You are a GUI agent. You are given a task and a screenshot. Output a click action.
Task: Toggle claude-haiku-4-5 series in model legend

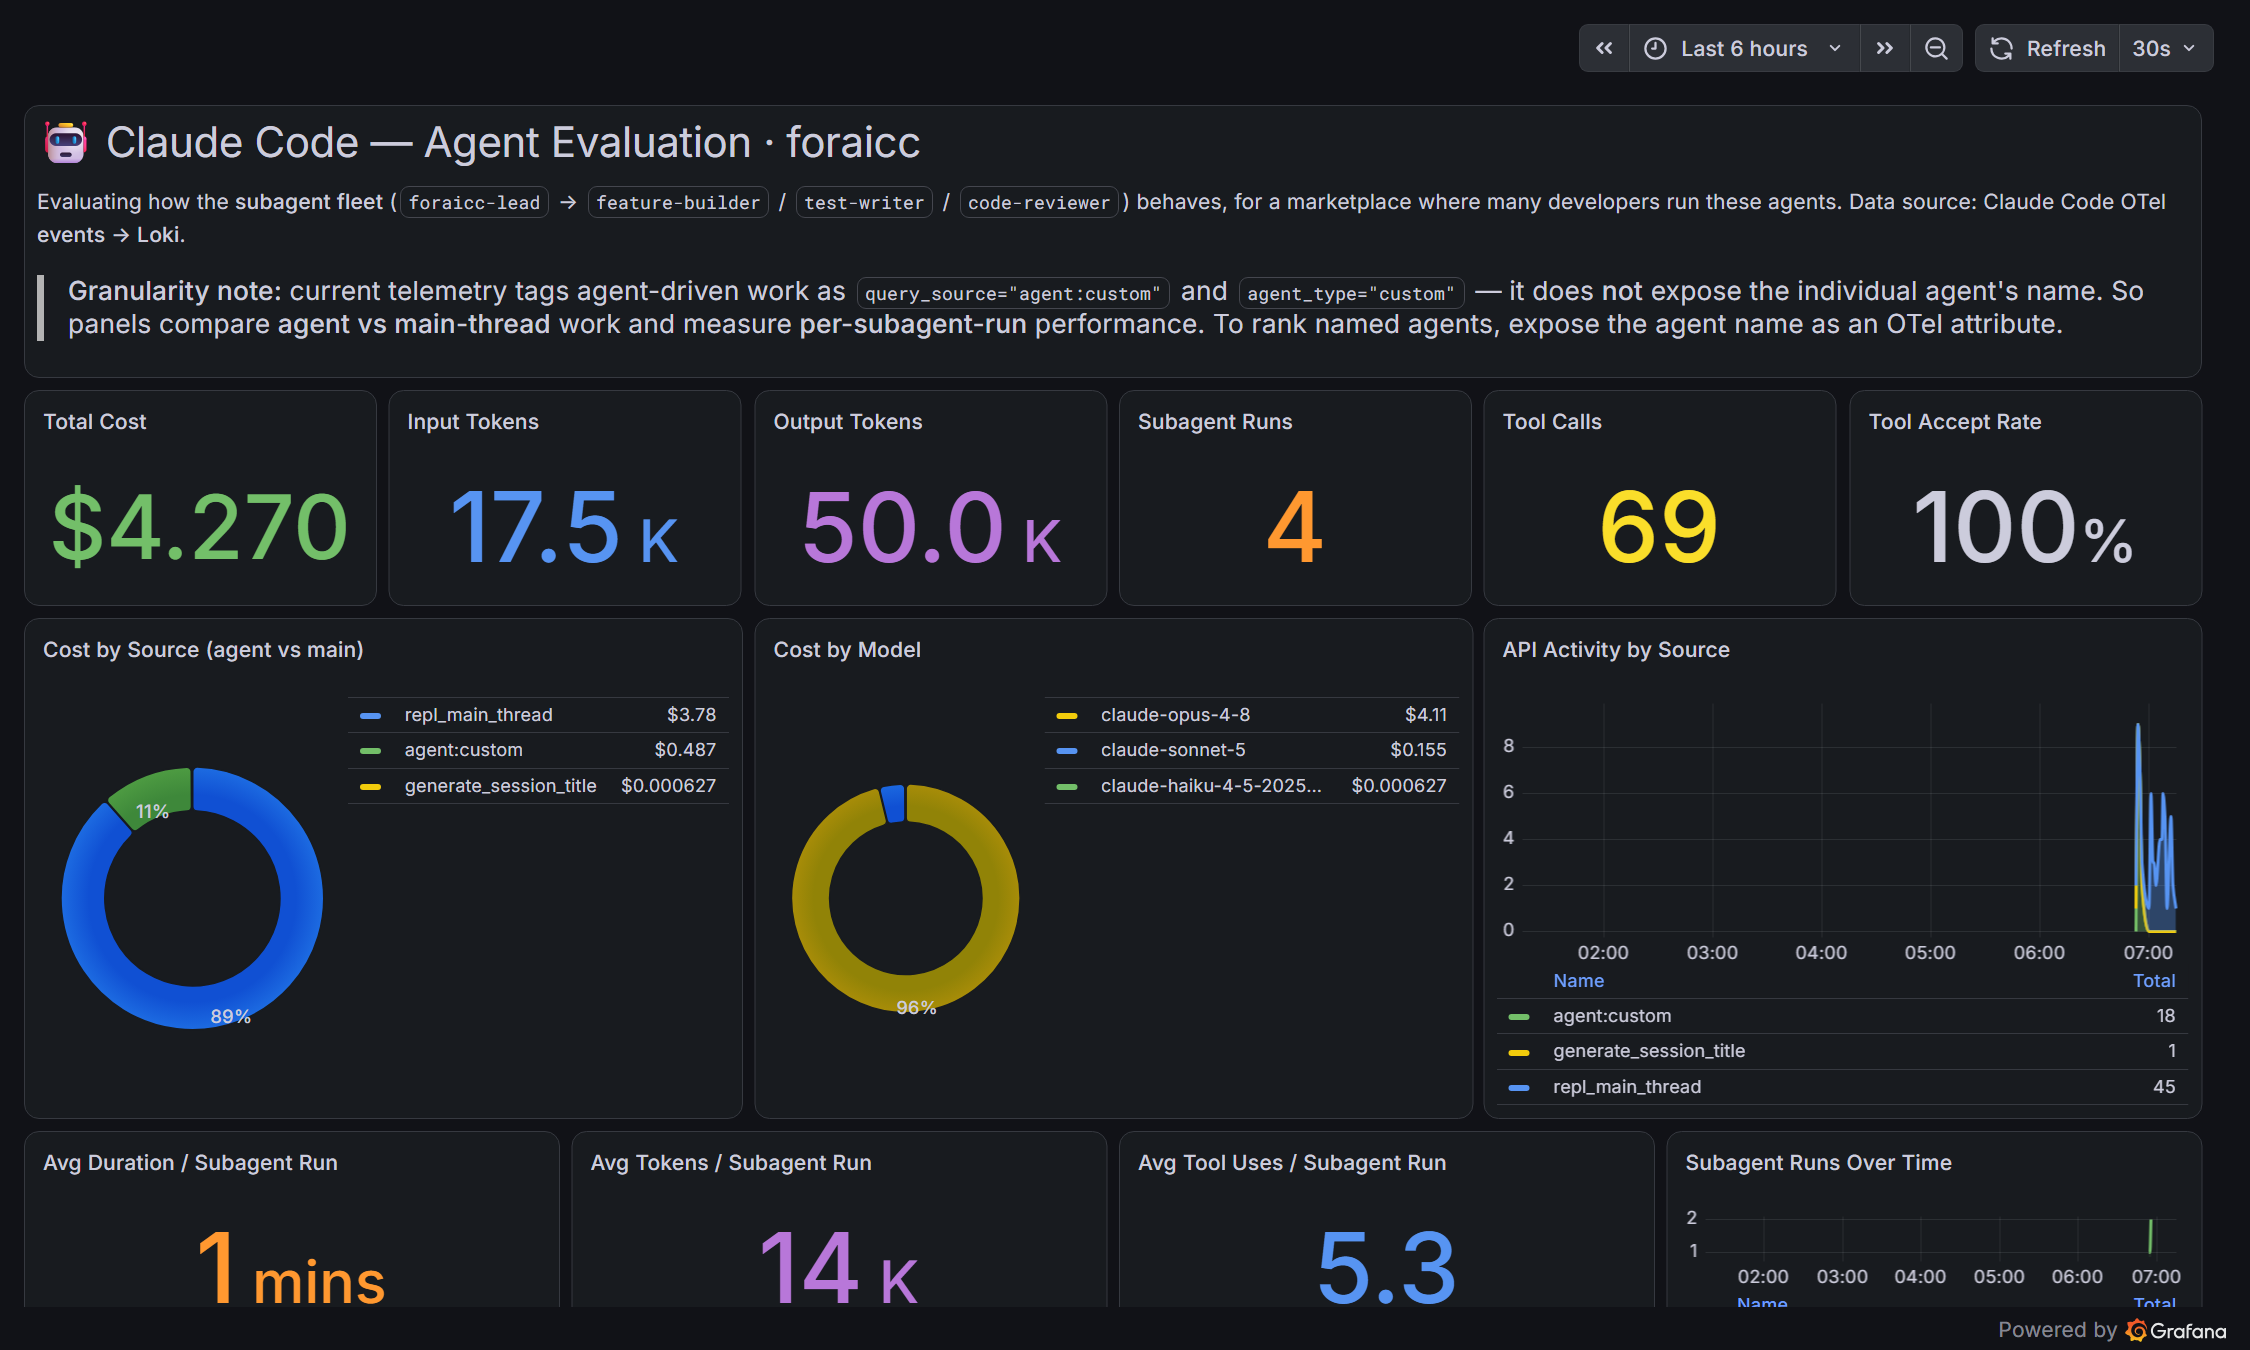click(x=1211, y=786)
